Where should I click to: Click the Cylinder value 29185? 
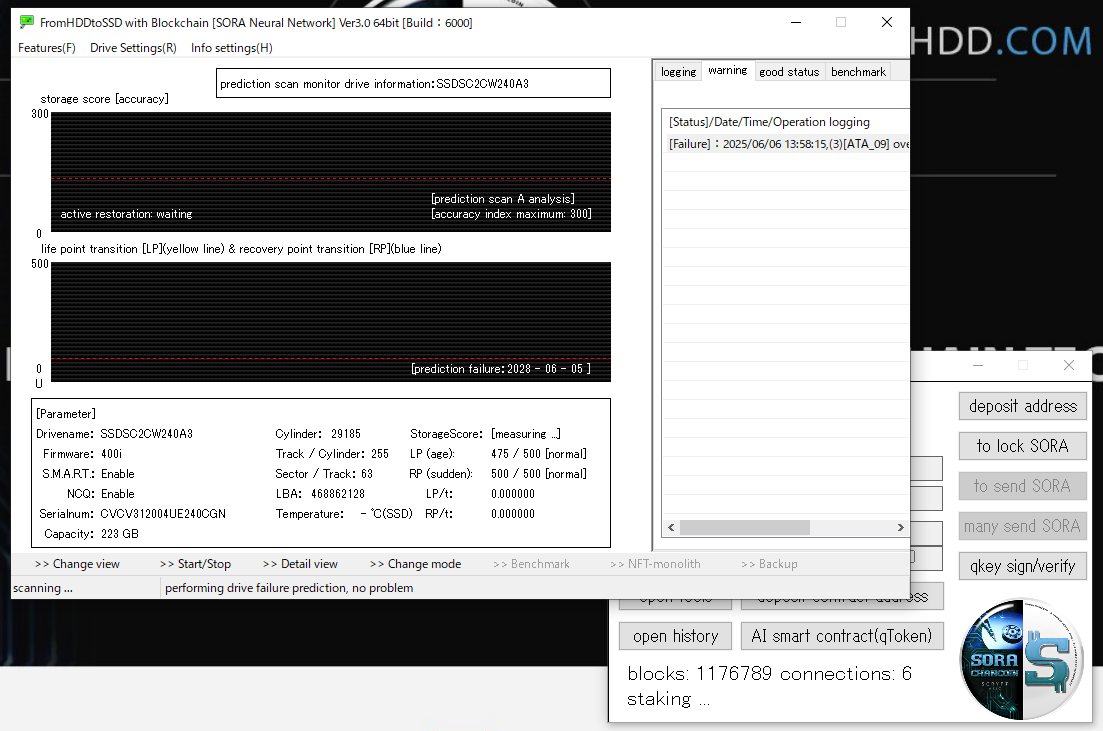coord(346,434)
